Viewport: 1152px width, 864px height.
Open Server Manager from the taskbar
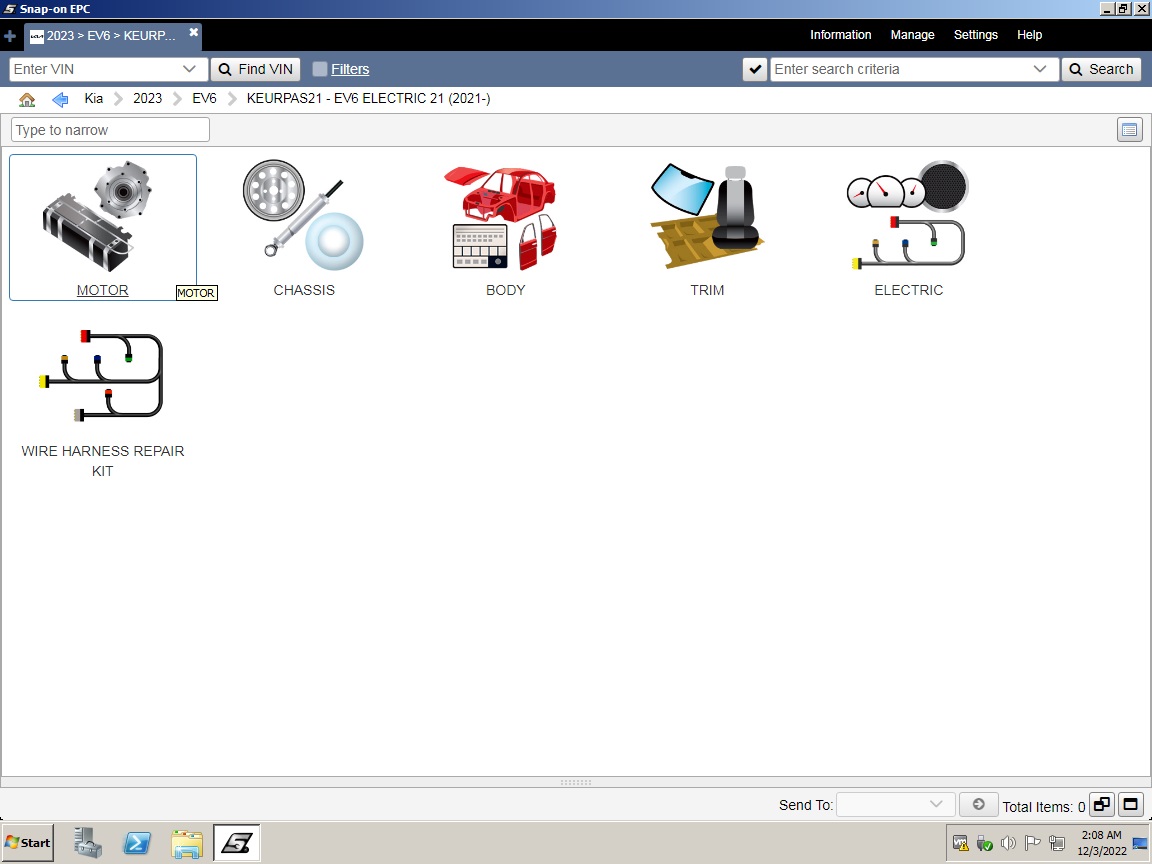tap(88, 843)
